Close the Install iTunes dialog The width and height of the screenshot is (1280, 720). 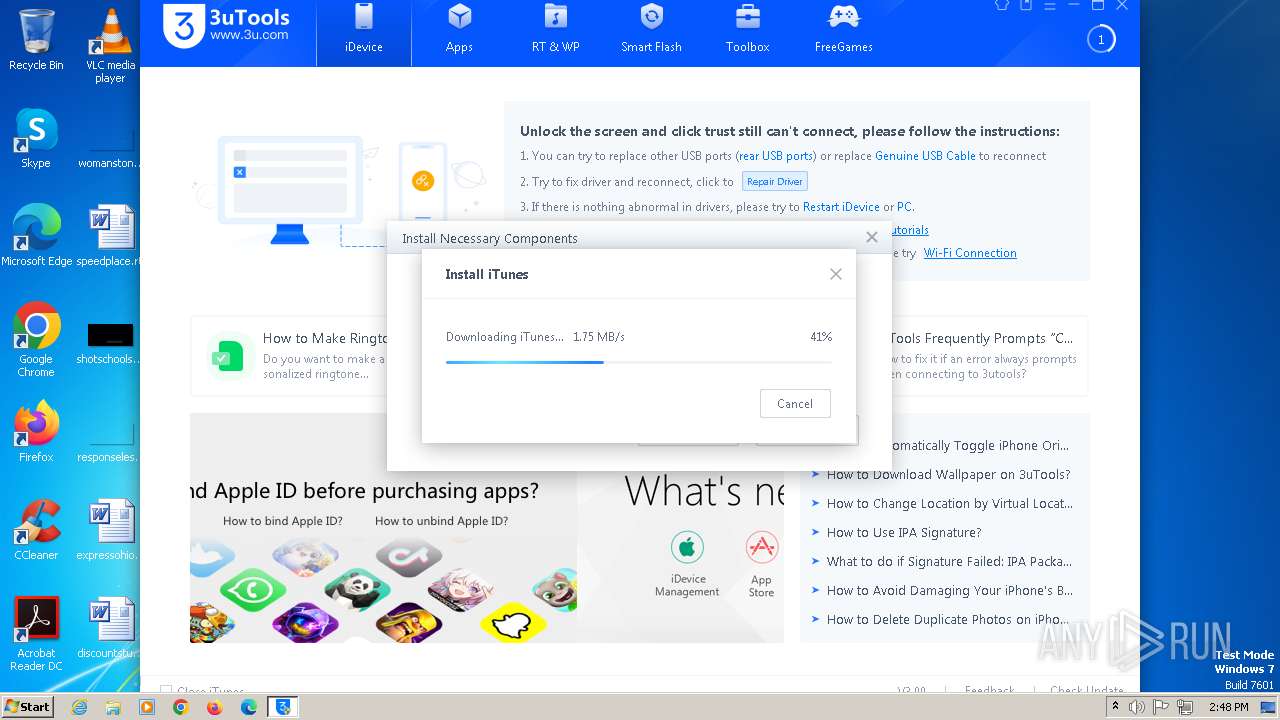point(836,274)
